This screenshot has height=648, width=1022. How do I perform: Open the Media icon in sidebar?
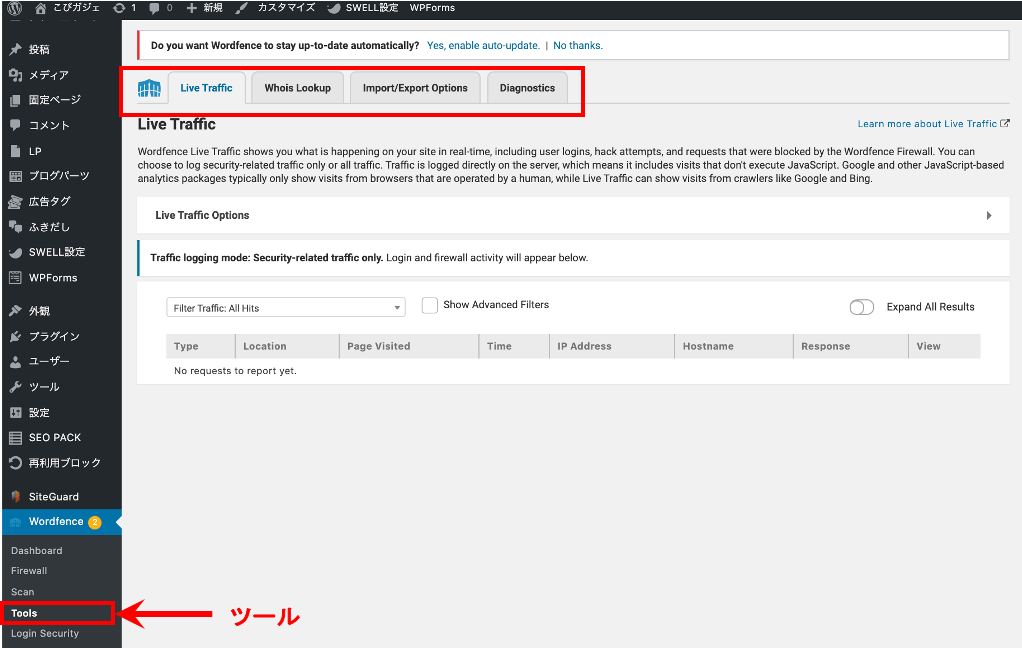tap(16, 75)
